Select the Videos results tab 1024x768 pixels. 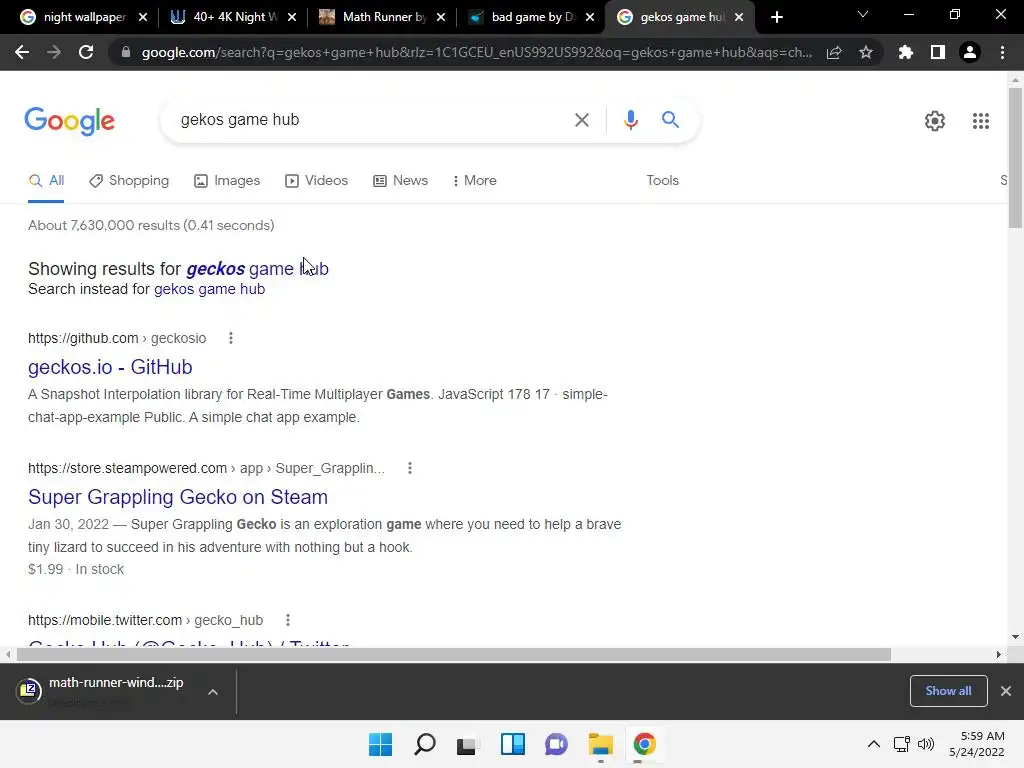tap(317, 181)
